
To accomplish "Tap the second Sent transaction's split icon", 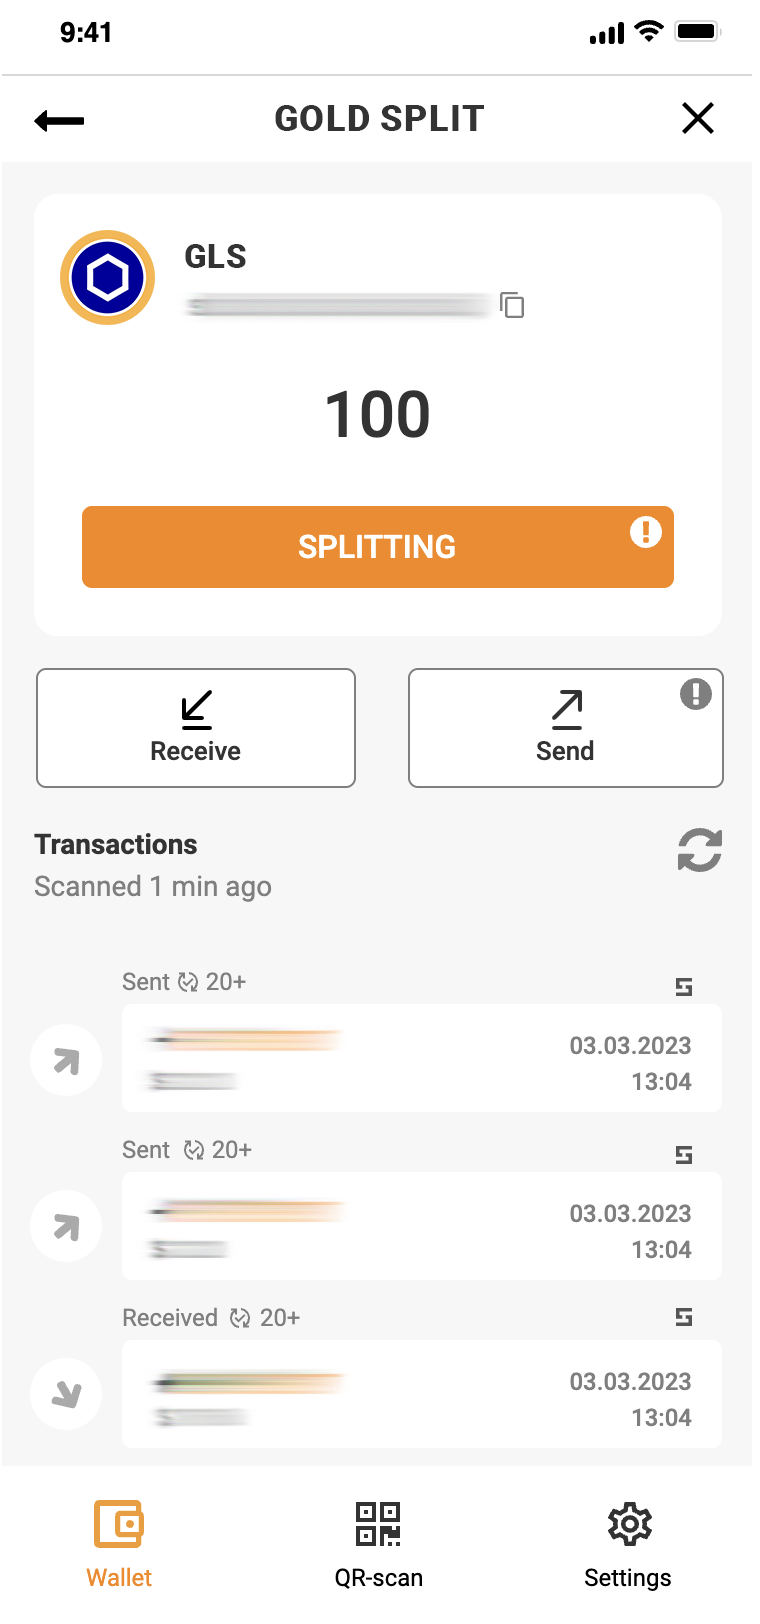I will tap(684, 1155).
